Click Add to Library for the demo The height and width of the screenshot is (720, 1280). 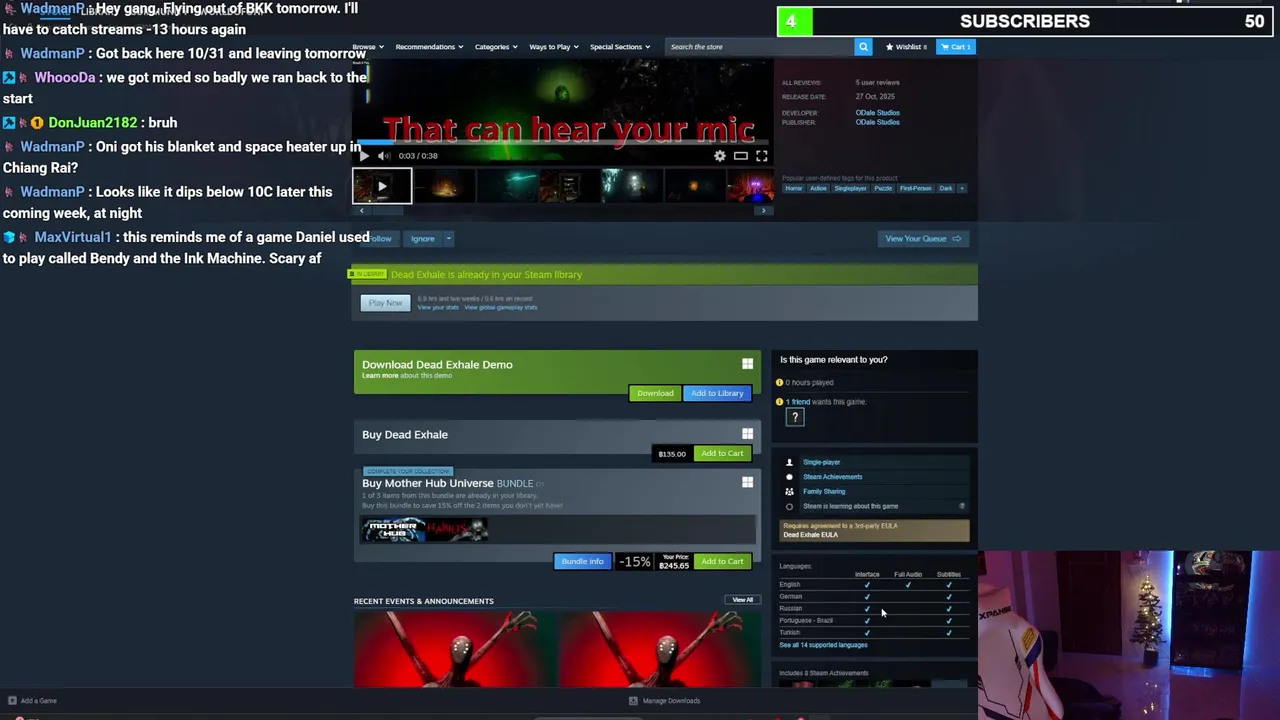pyautogui.click(x=717, y=393)
